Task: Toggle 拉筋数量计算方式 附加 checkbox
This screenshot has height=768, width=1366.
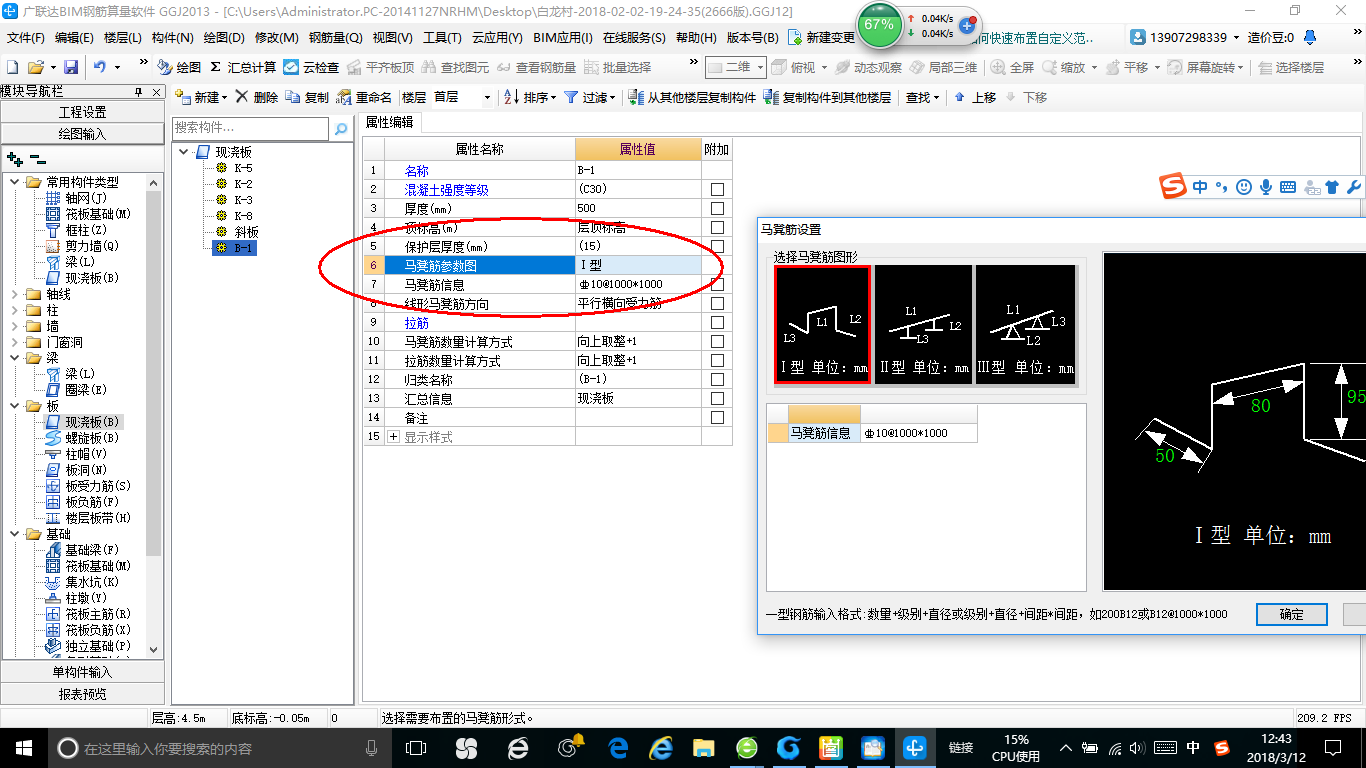Action: tap(717, 360)
